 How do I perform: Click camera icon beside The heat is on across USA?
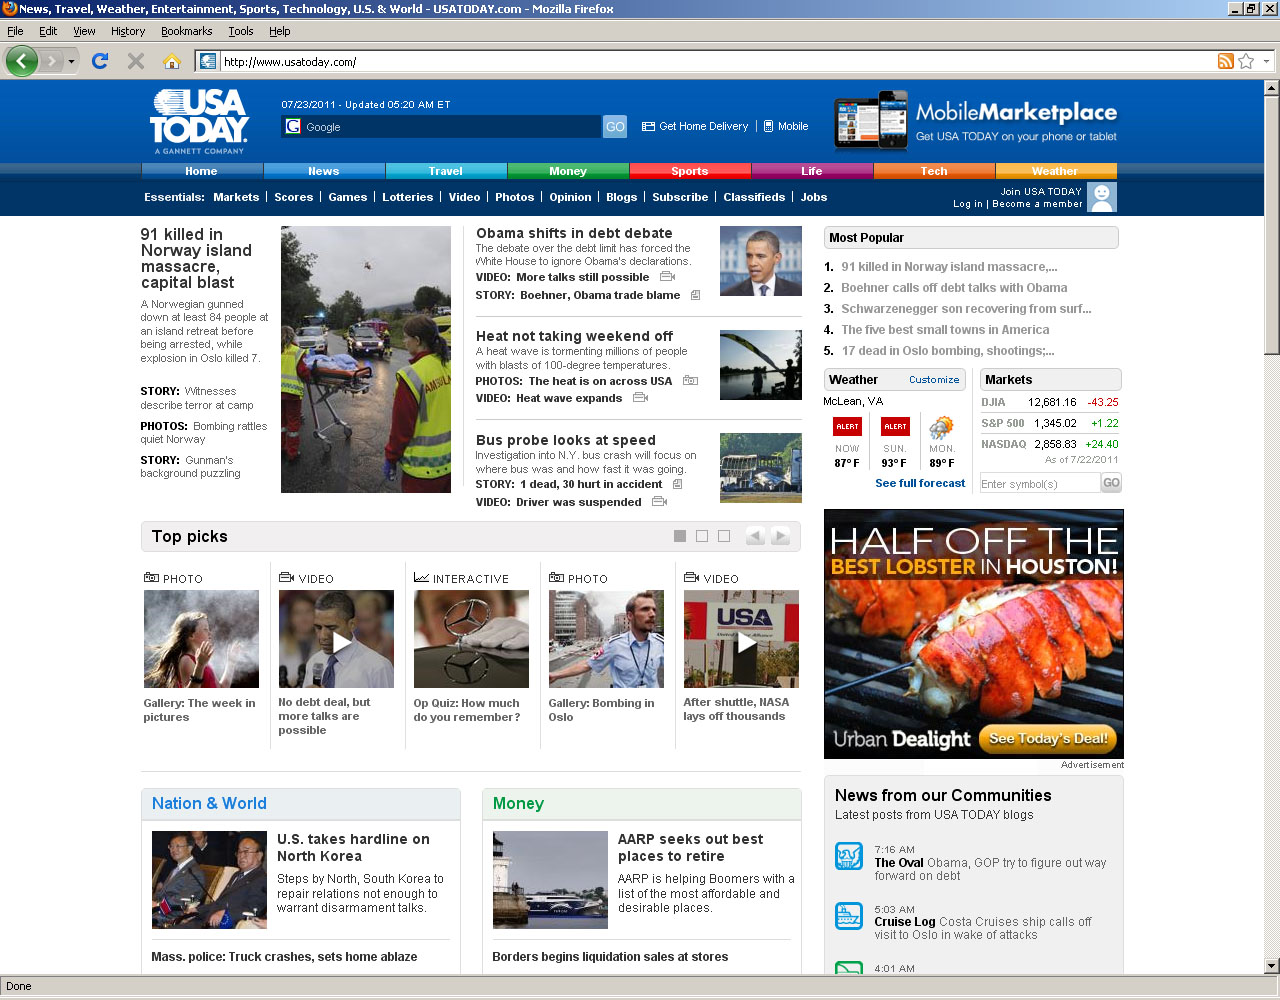click(690, 381)
